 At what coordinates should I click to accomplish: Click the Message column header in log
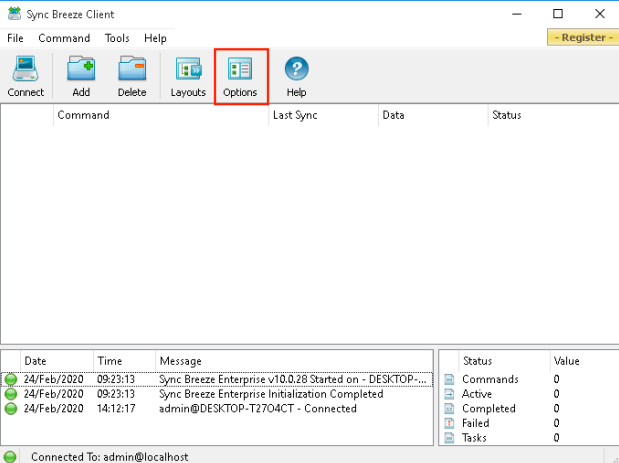(x=294, y=361)
